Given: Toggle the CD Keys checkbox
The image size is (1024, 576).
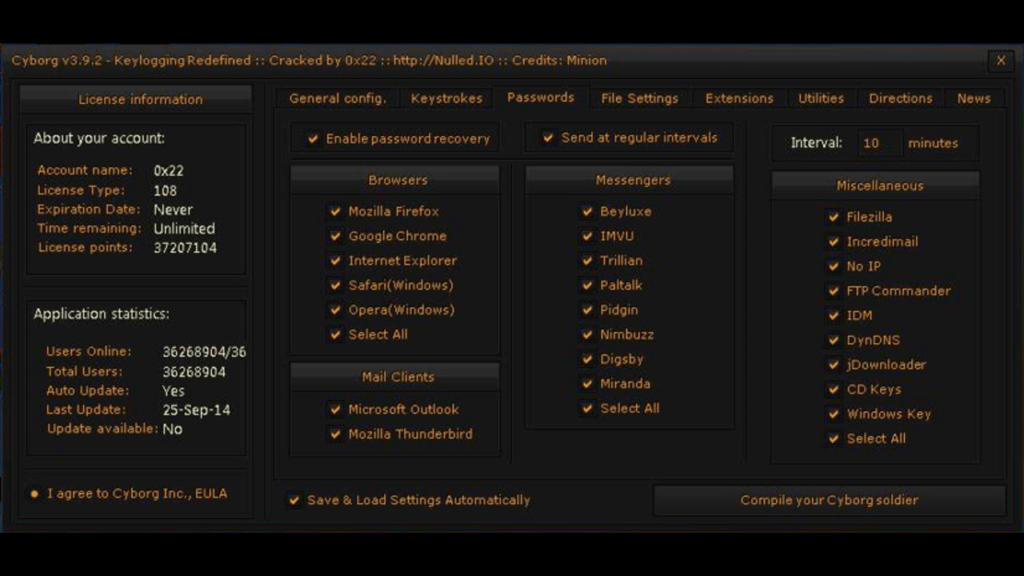Looking at the screenshot, I should [834, 389].
